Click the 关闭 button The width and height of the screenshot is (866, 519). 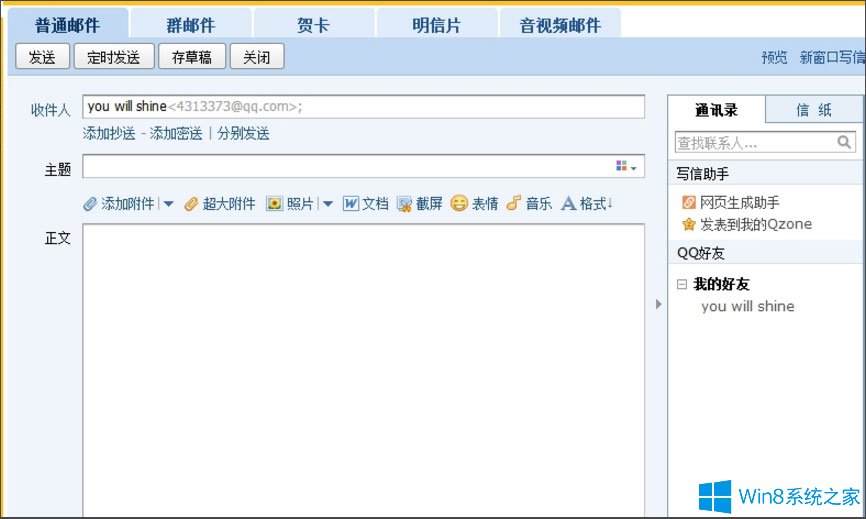tap(257, 57)
